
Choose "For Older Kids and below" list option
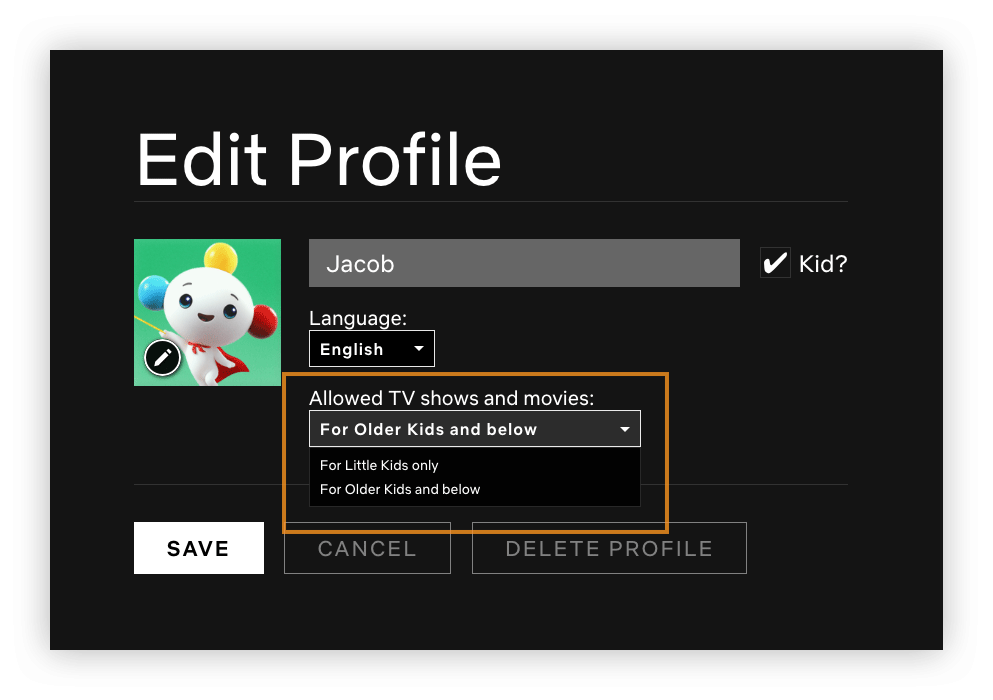(x=400, y=489)
